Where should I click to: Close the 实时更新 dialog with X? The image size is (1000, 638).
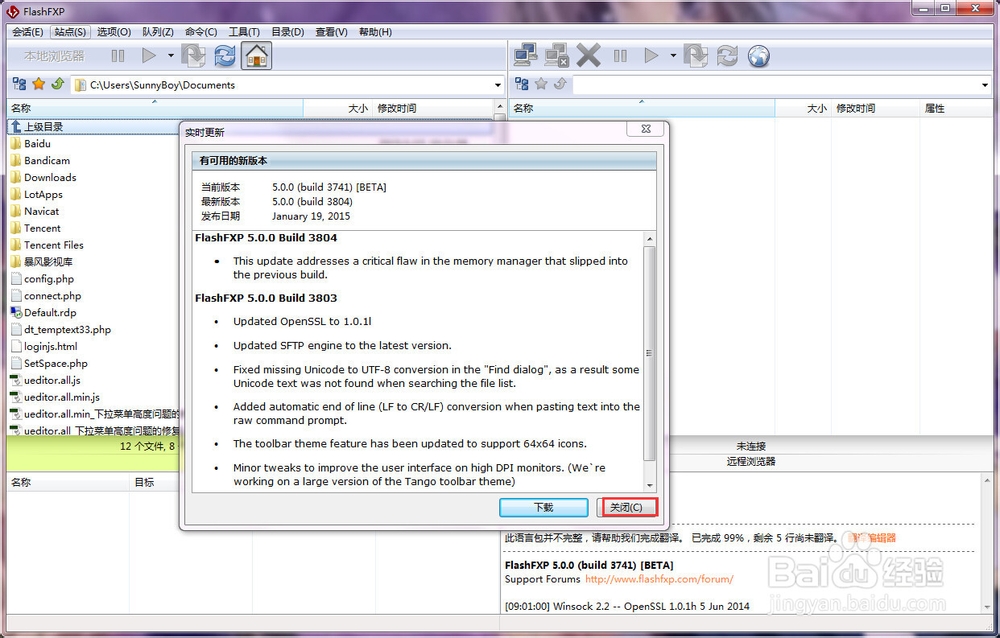[x=645, y=129]
